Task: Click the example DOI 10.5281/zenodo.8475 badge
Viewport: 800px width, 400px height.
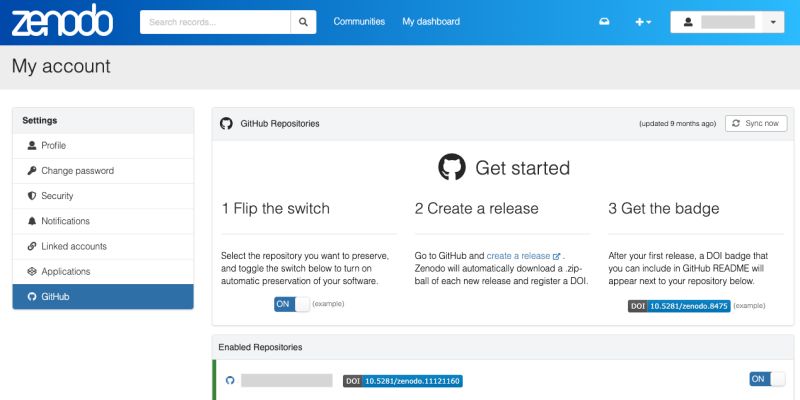Action: tap(679, 306)
